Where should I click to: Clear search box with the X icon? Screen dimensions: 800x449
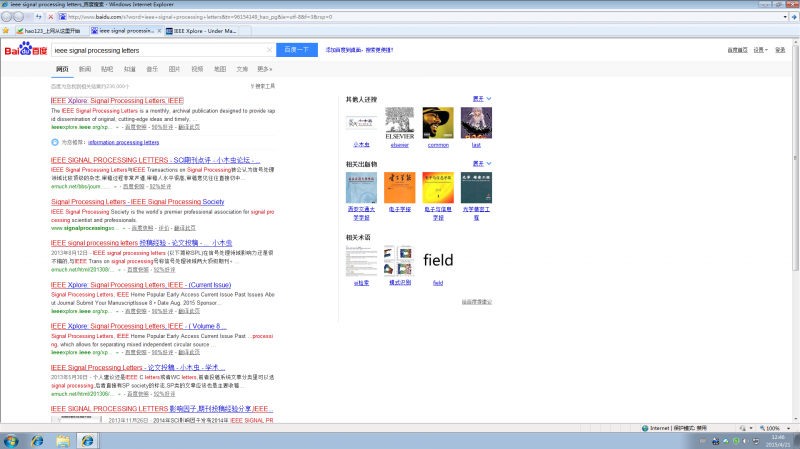pyautogui.click(x=269, y=50)
